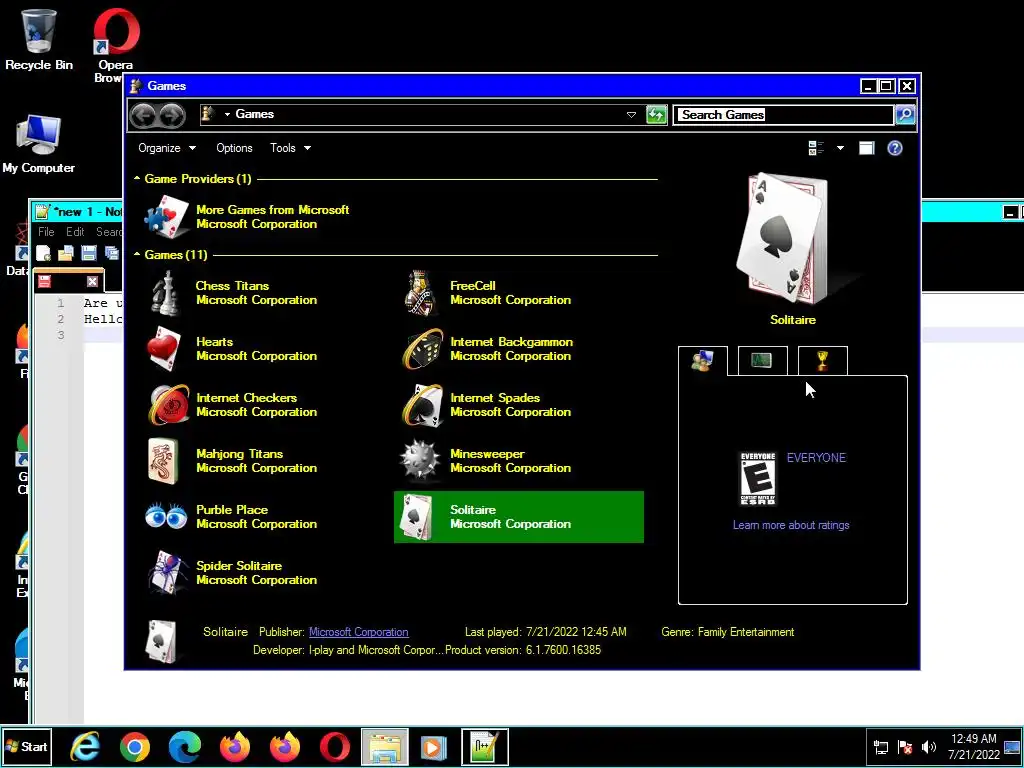Save file icon in Notepad++ toolbar
Image resolution: width=1024 pixels, height=768 pixels.
click(89, 253)
